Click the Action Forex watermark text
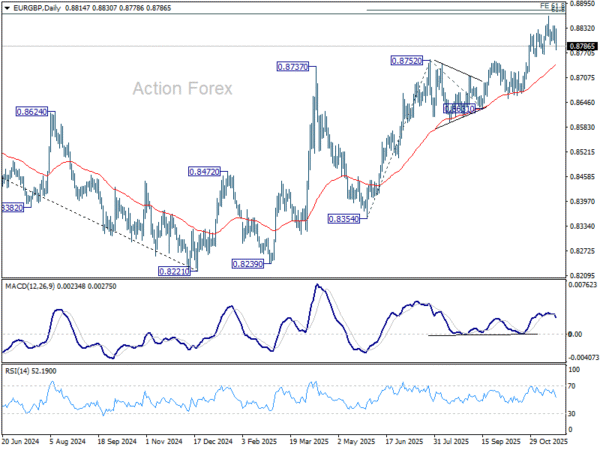 point(182,89)
